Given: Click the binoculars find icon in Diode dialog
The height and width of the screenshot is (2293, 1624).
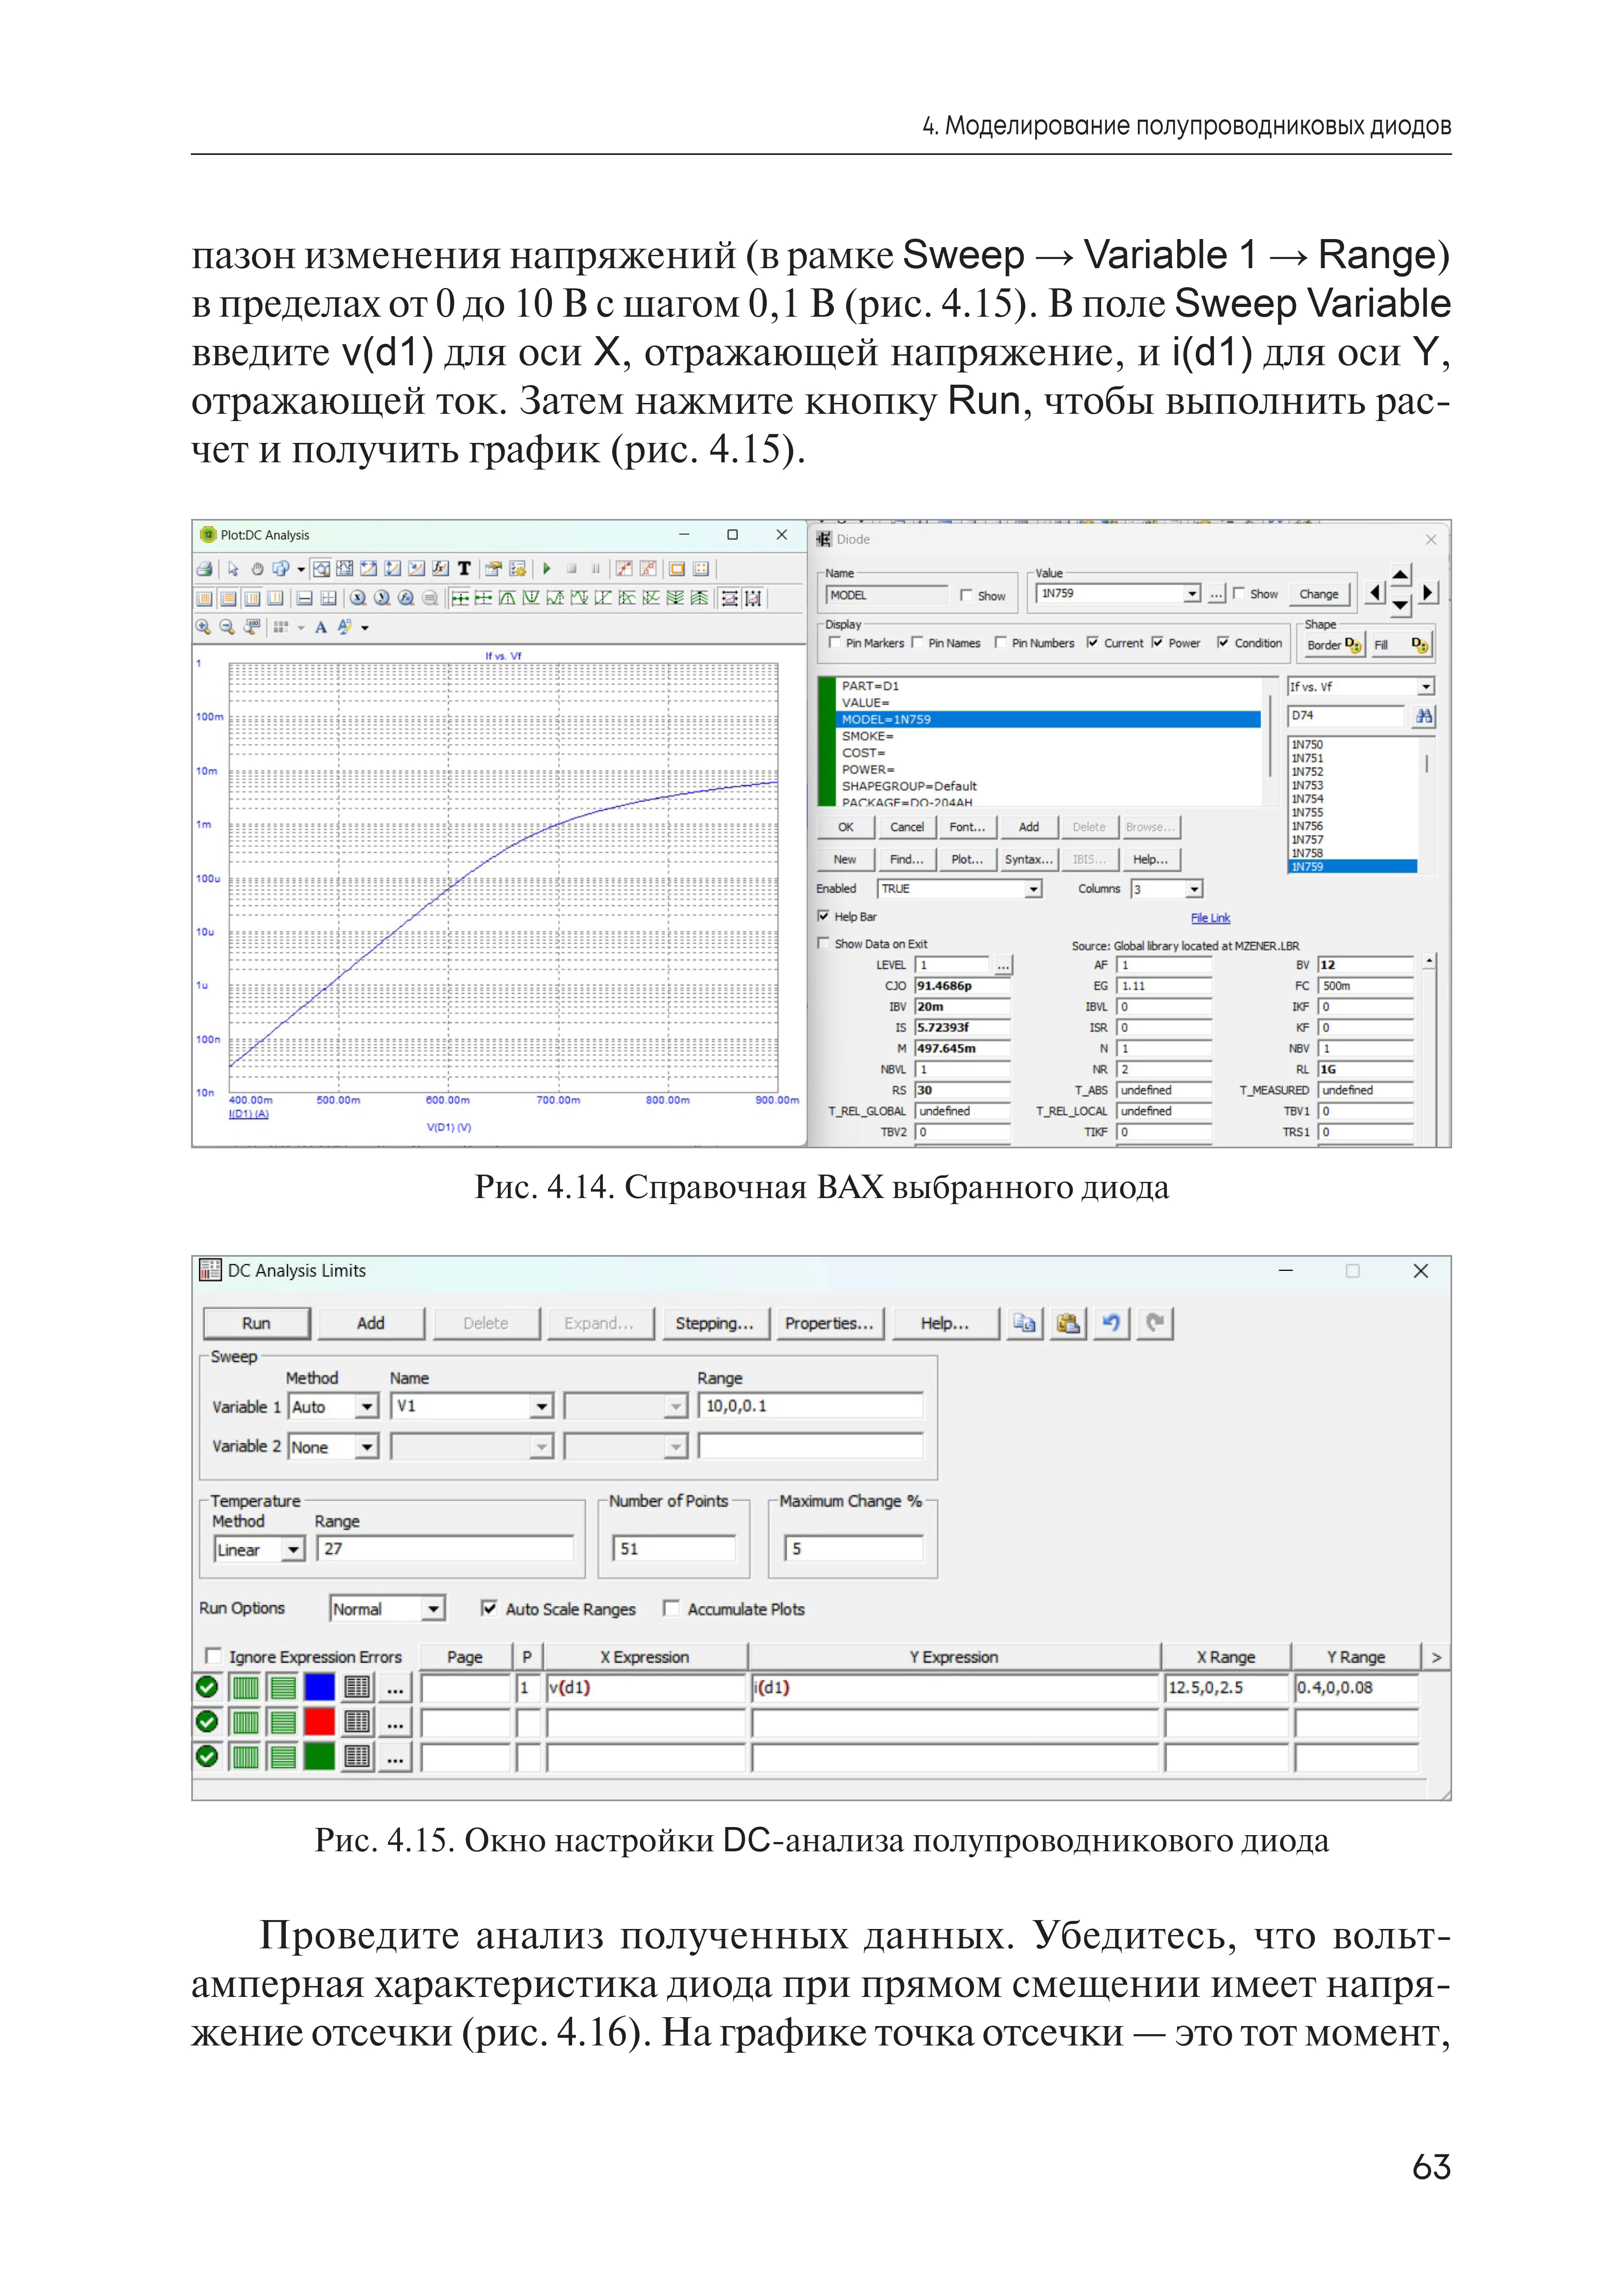Looking at the screenshot, I should 1424,716.
